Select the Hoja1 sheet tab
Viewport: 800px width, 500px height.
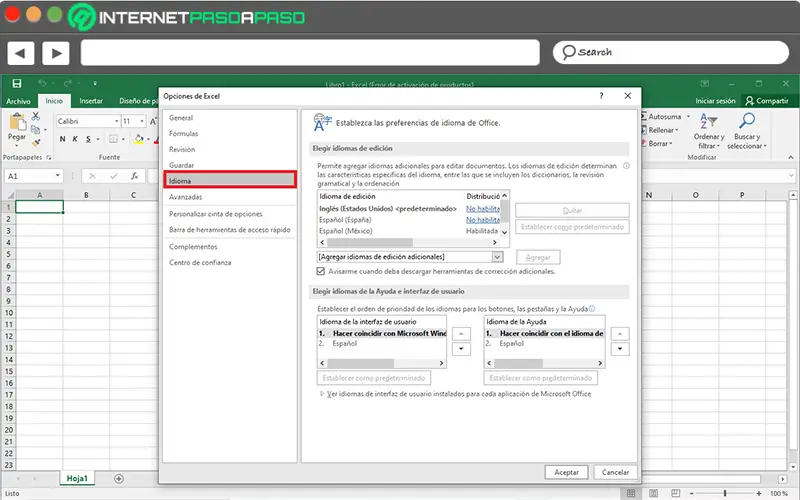click(77, 479)
